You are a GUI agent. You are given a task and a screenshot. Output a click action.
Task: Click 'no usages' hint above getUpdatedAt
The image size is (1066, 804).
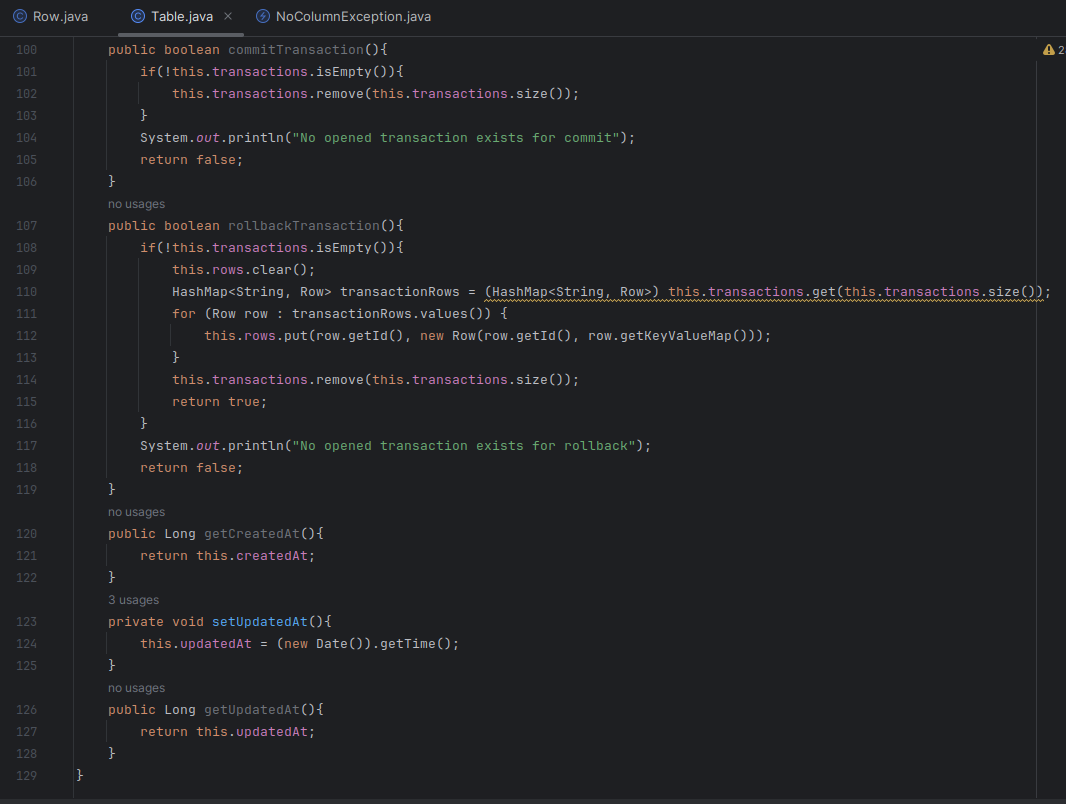tap(136, 688)
